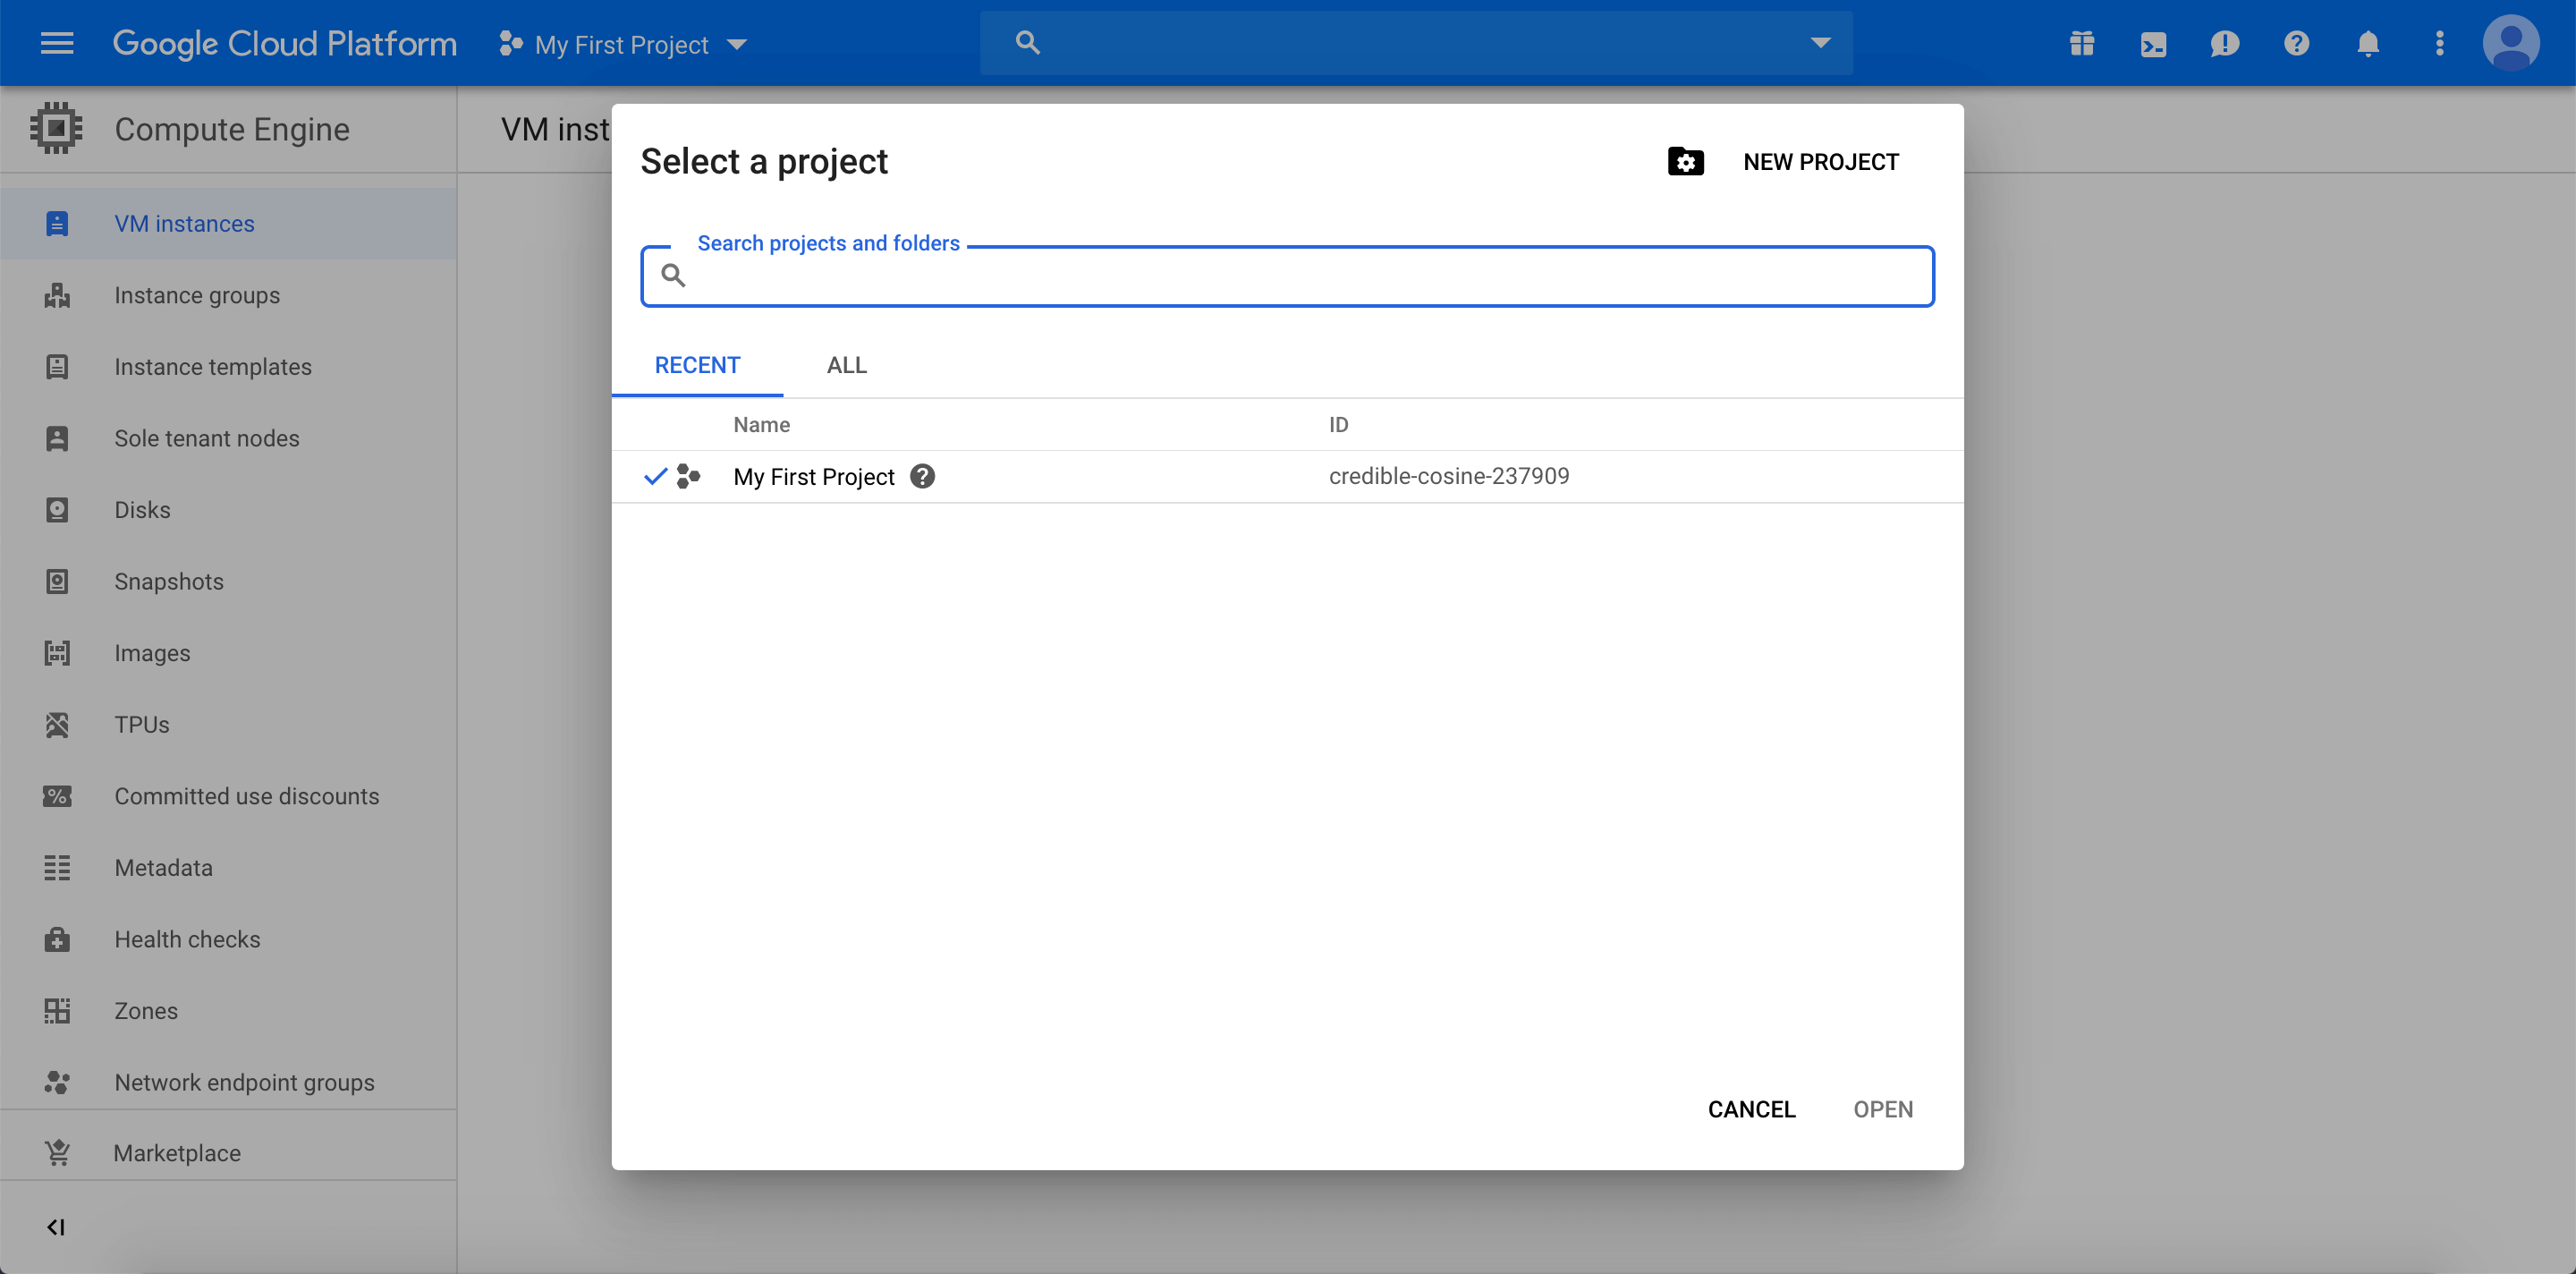Screen dimensions: 2576x1274
Task: Collapse the Compute Engine sidebar
Action: (x=56, y=1226)
